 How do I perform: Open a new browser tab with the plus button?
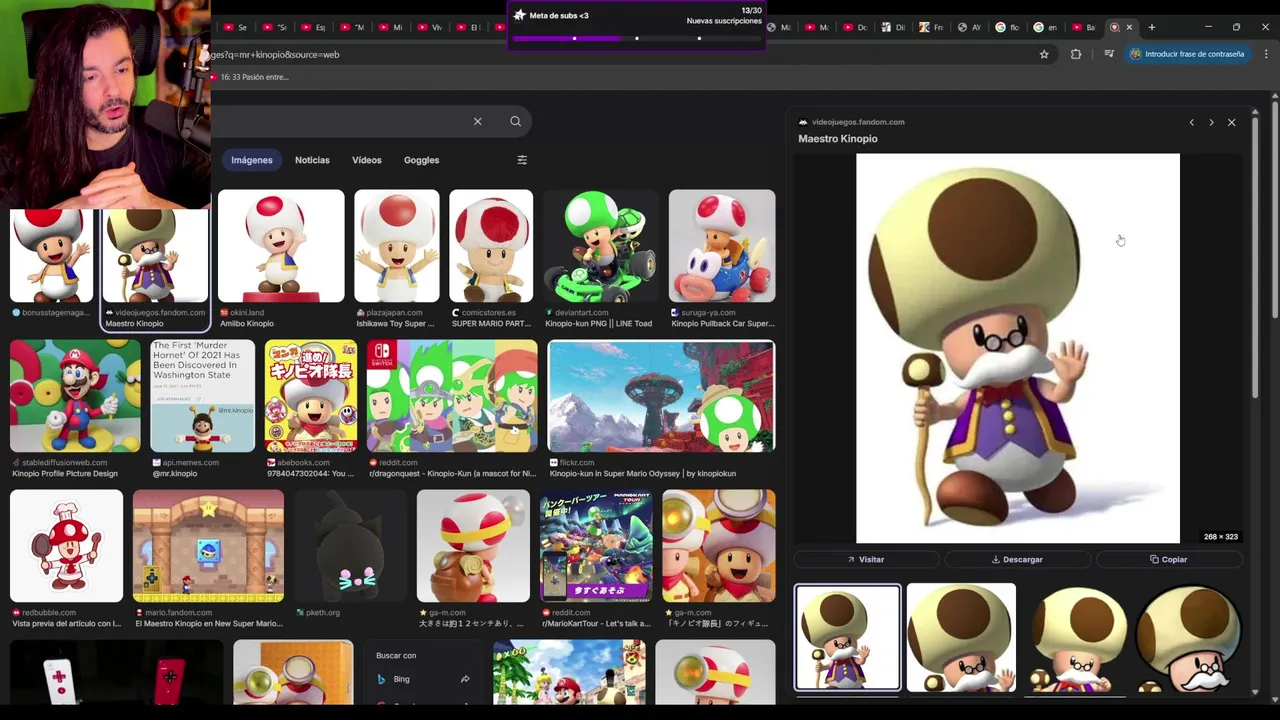[x=1151, y=27]
